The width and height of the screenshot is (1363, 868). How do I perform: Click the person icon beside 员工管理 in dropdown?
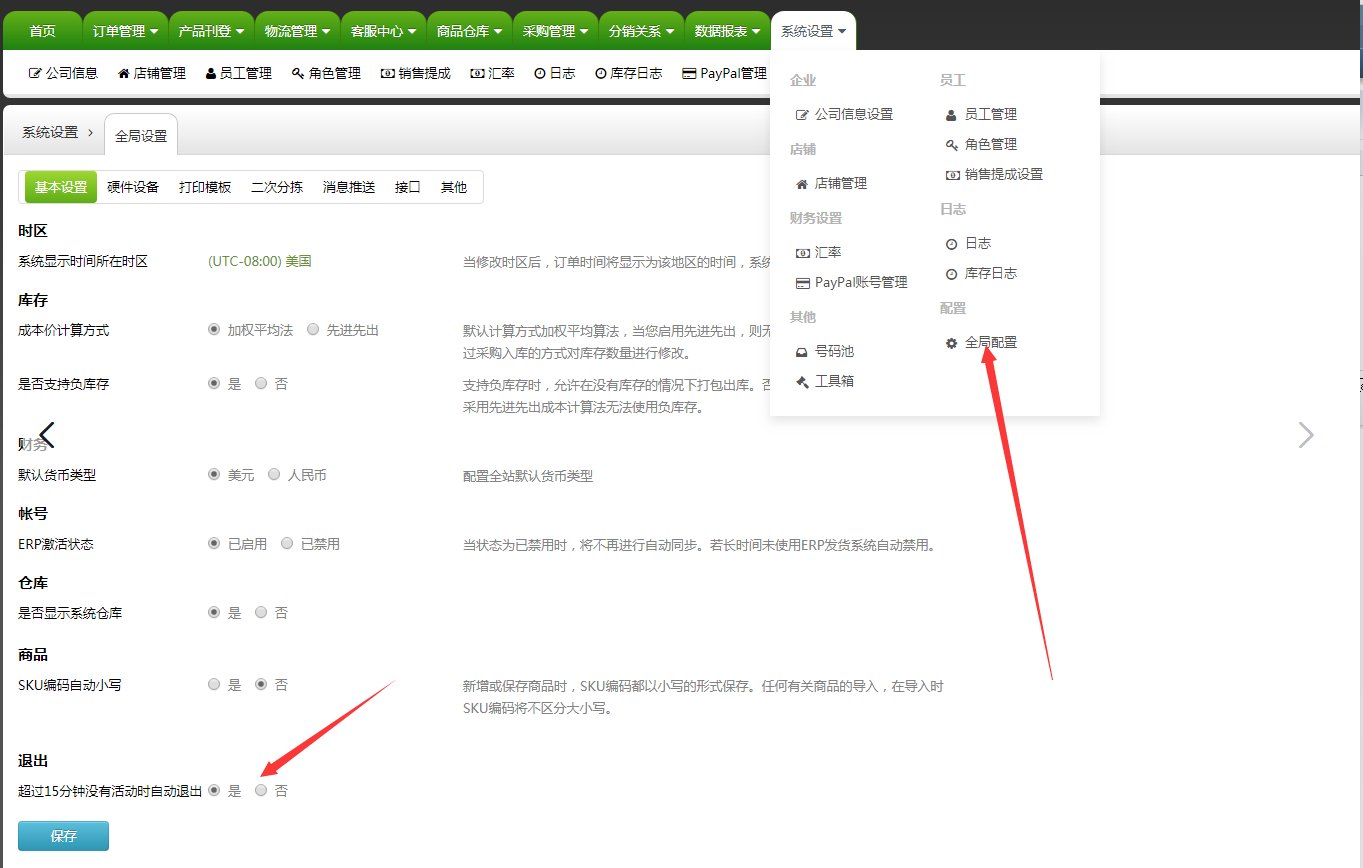[x=951, y=115]
